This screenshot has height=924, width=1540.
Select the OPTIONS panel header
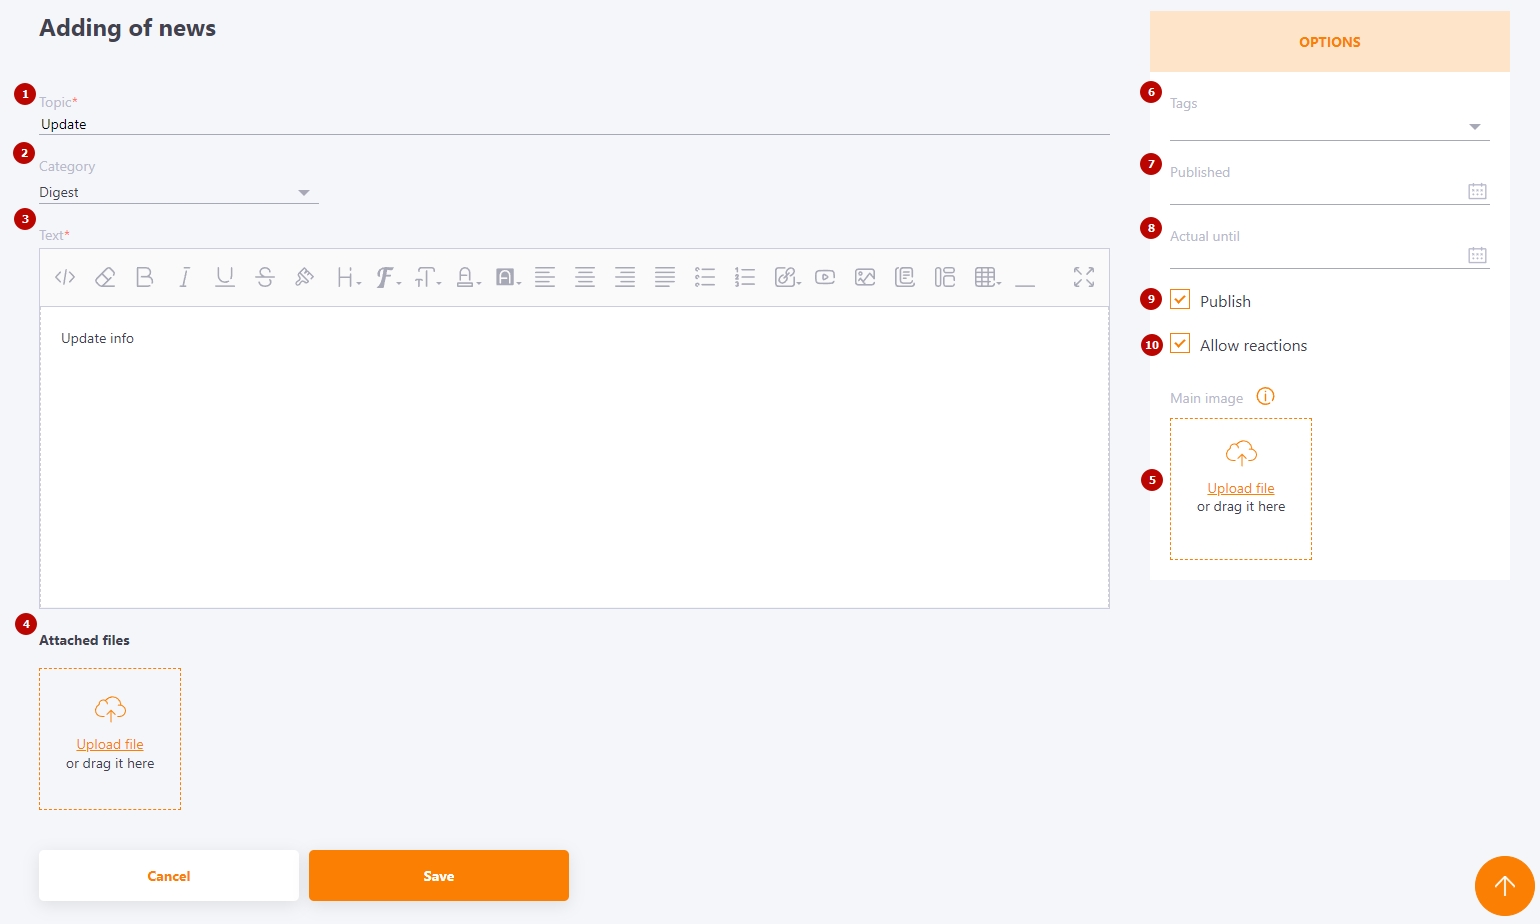(1330, 42)
